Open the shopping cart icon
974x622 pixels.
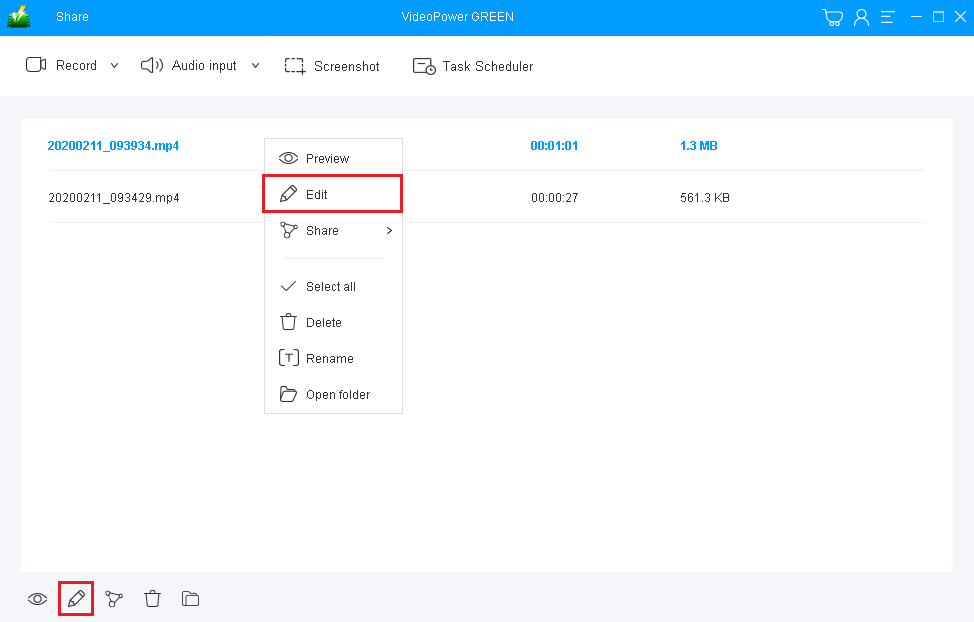click(832, 17)
